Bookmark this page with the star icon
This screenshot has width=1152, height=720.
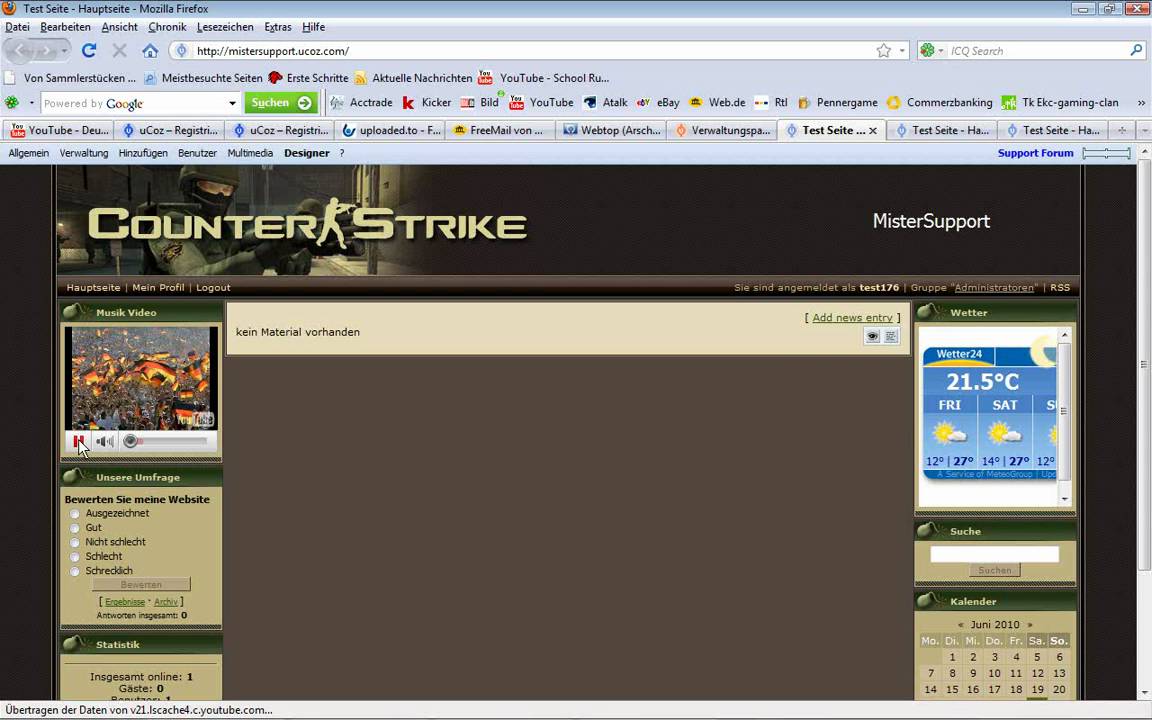(x=883, y=50)
